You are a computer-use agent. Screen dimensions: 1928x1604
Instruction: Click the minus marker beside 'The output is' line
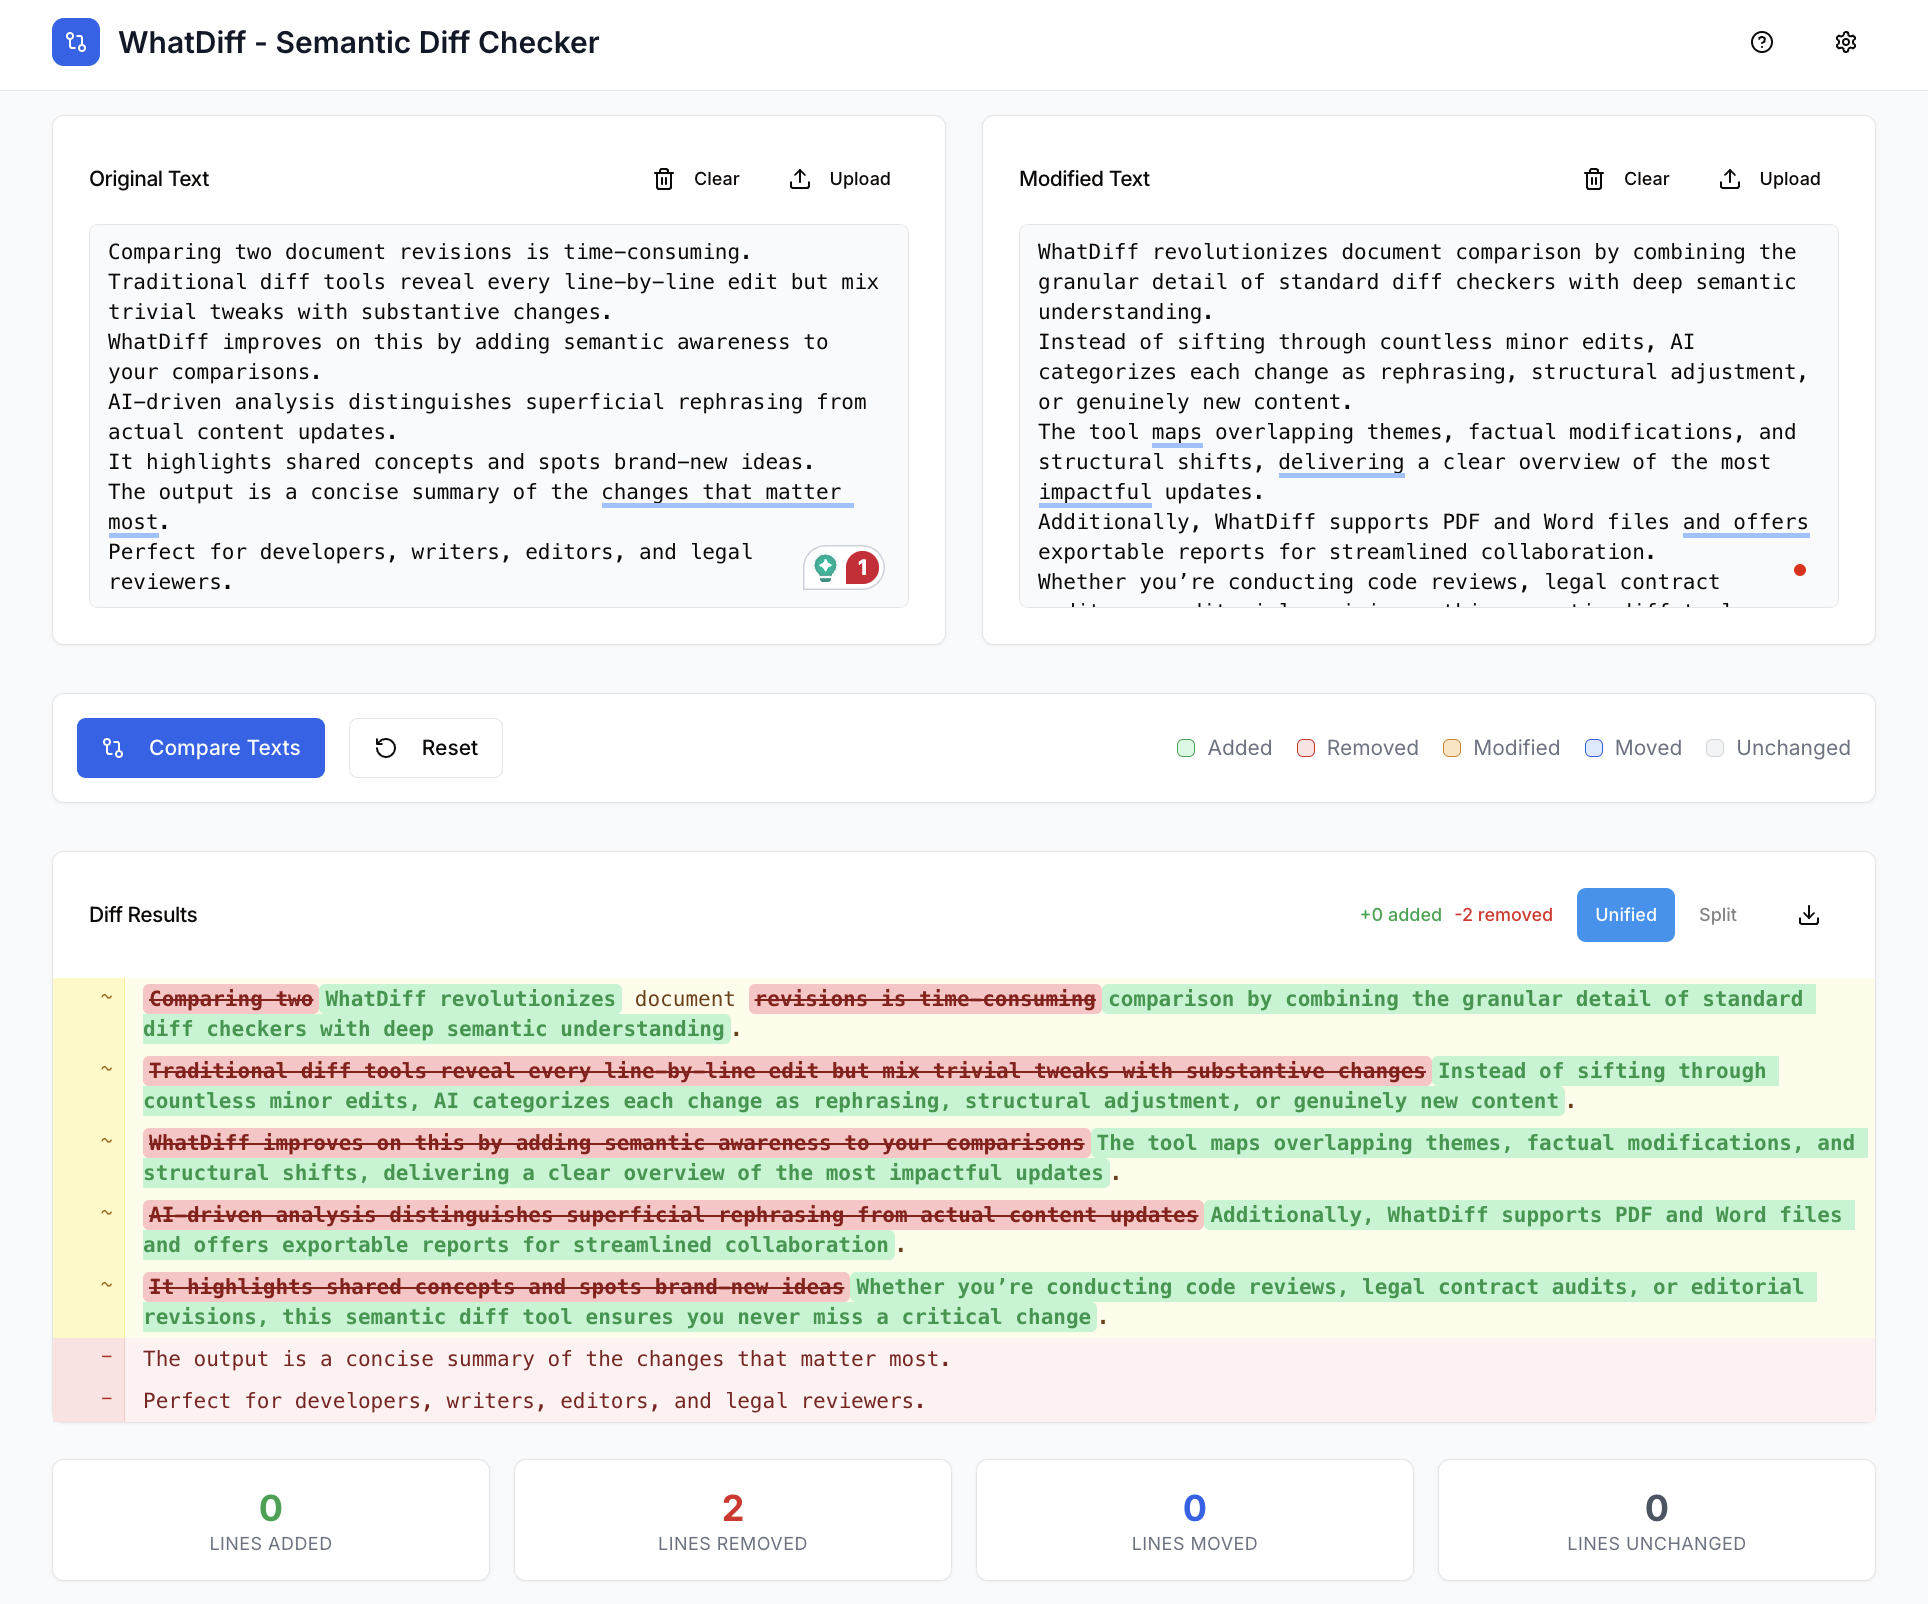point(106,1357)
